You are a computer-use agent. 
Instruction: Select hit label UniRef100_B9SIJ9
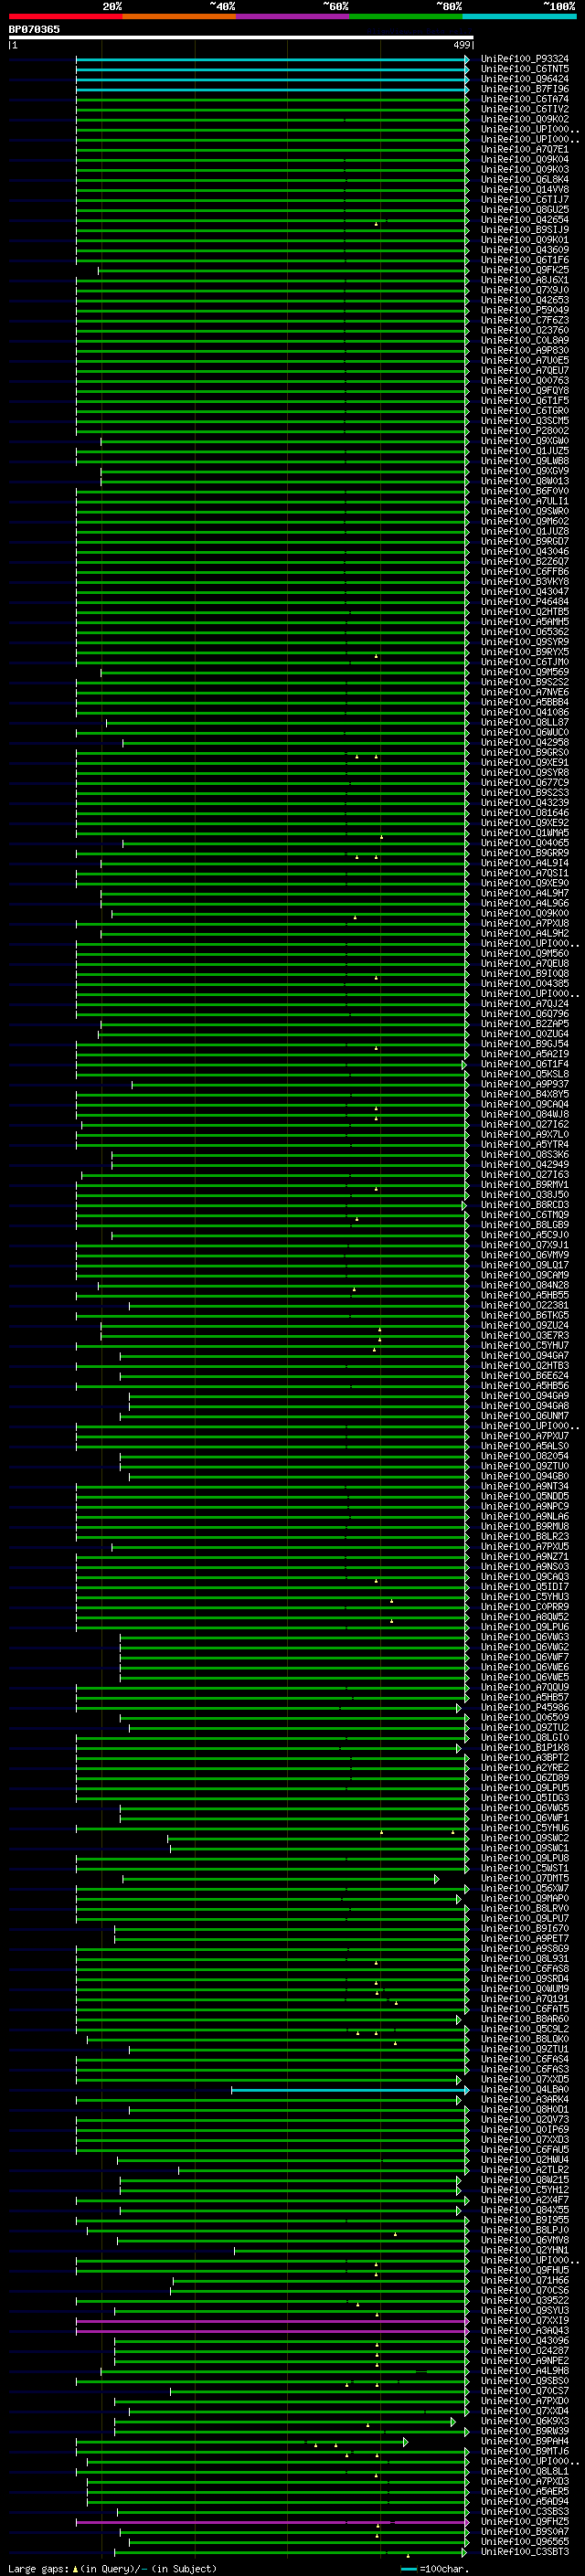coord(525,230)
